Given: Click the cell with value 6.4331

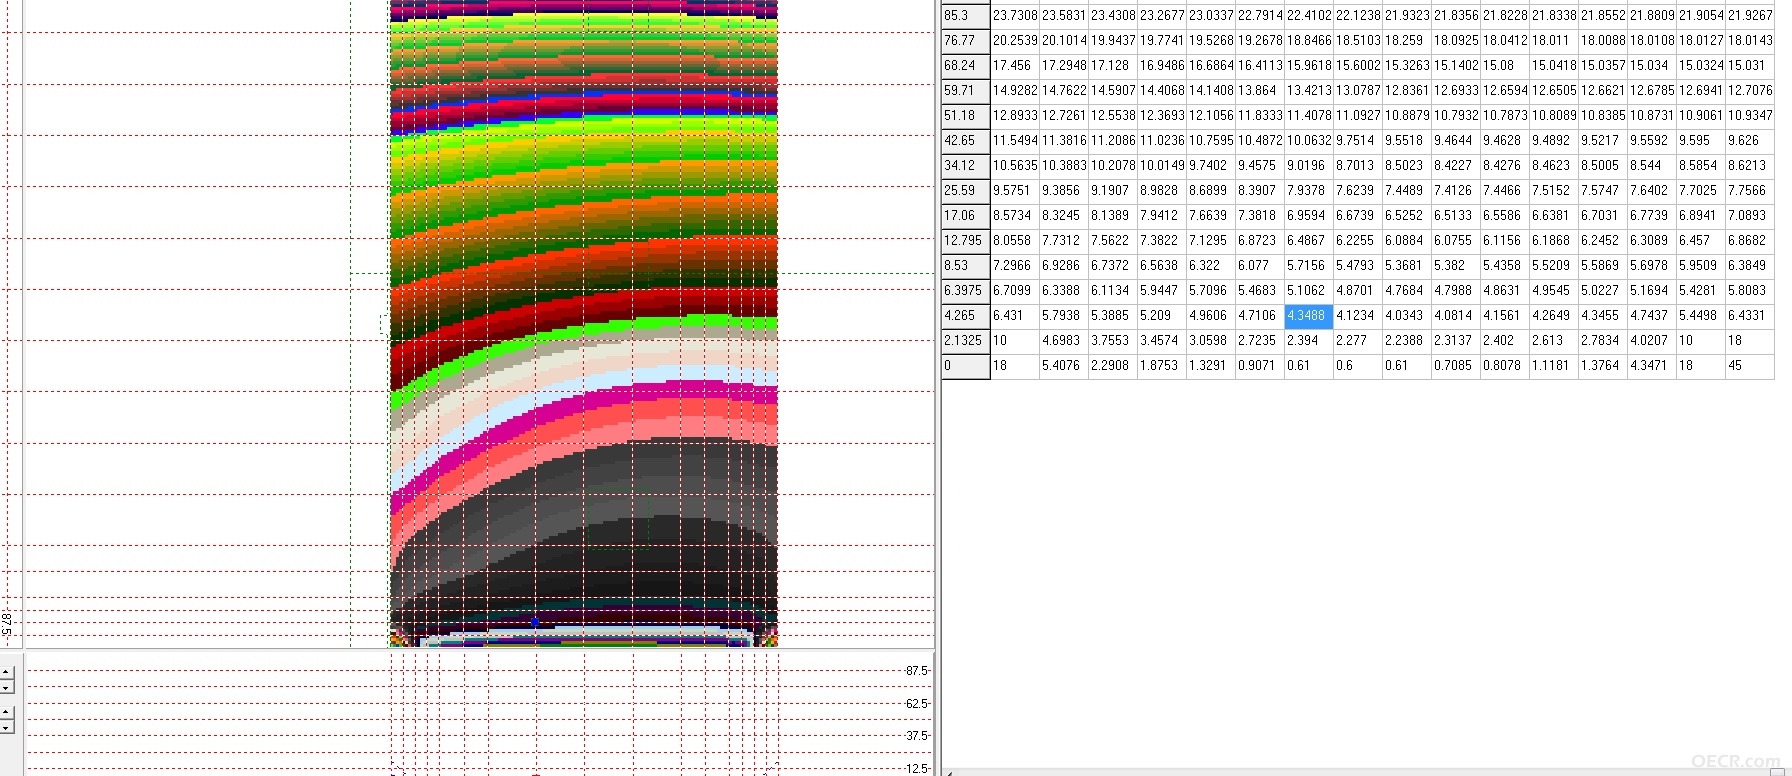Looking at the screenshot, I should [x=1750, y=316].
